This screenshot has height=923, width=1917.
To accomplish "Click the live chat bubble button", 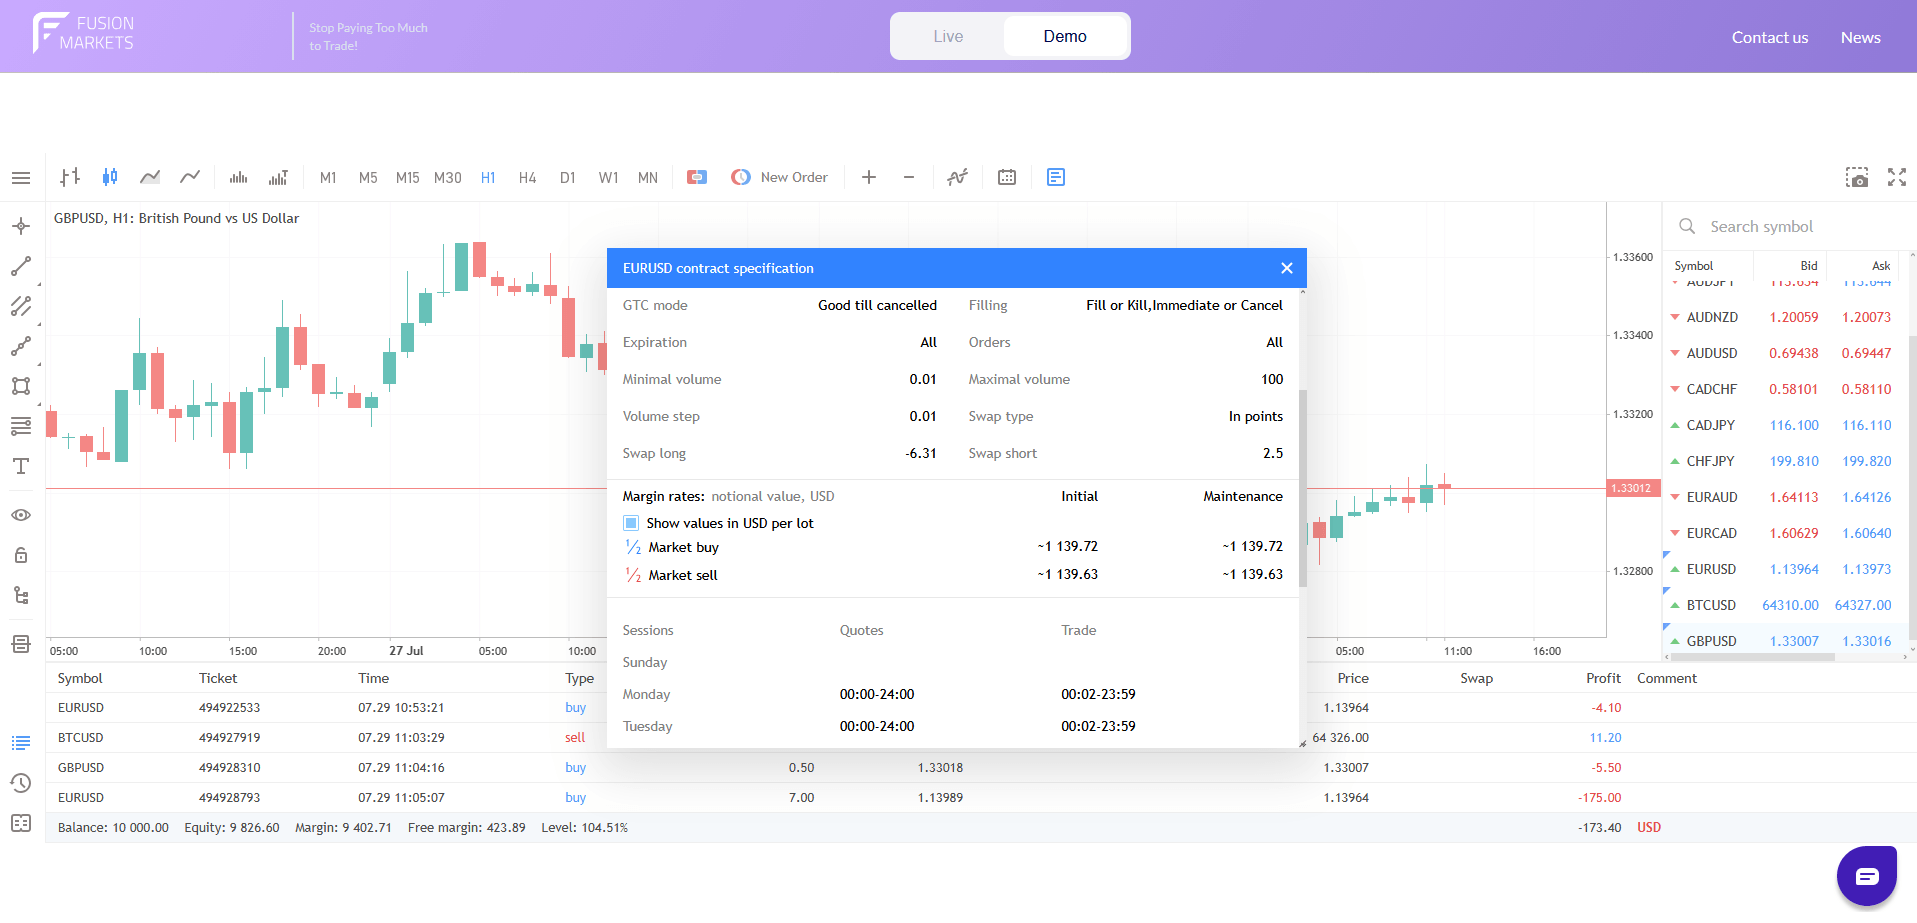I will [1867, 876].
